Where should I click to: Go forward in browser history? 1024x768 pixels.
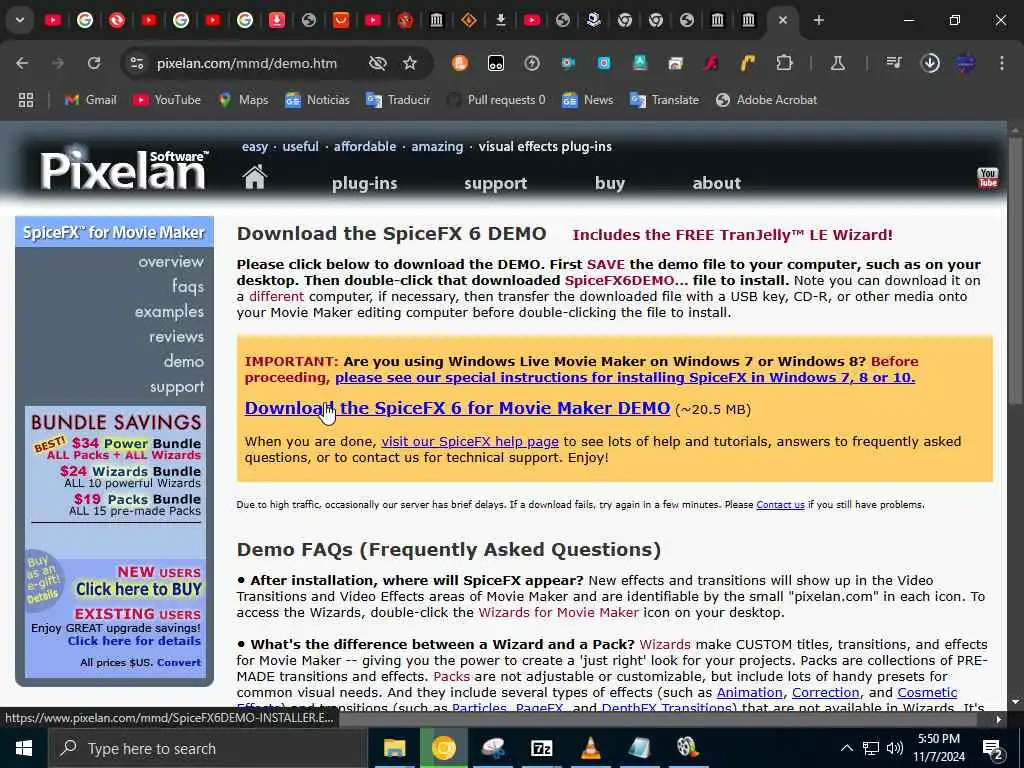[x=58, y=63]
